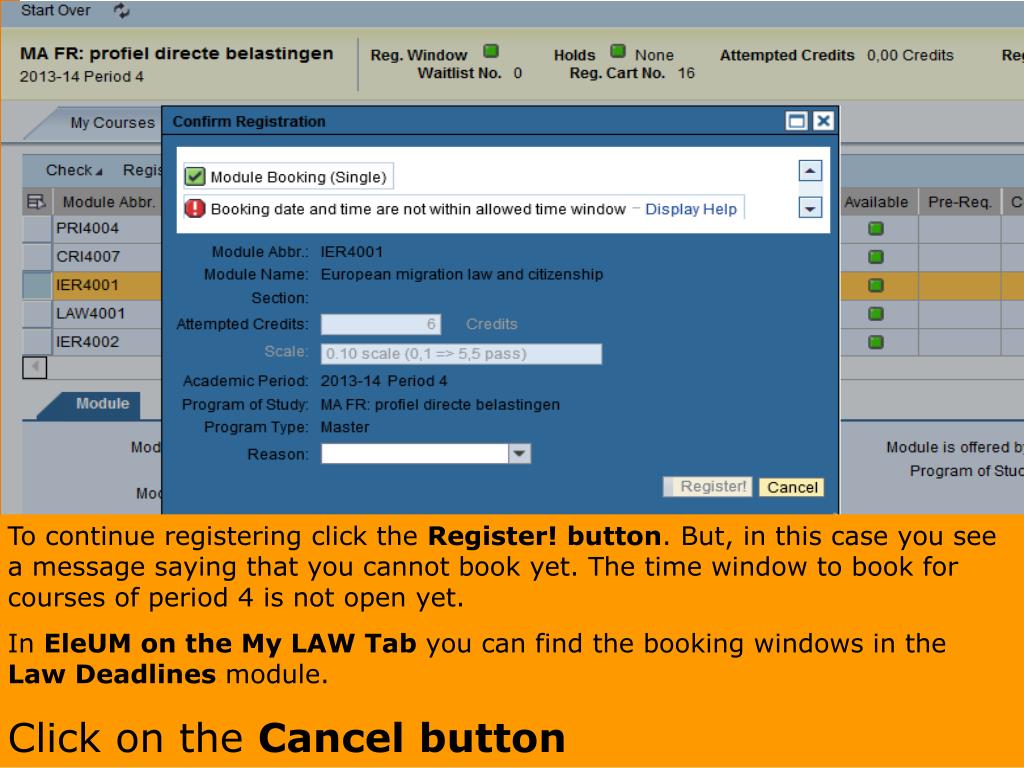
Task: Click the green Available indicator for IER4001
Action: (876, 285)
